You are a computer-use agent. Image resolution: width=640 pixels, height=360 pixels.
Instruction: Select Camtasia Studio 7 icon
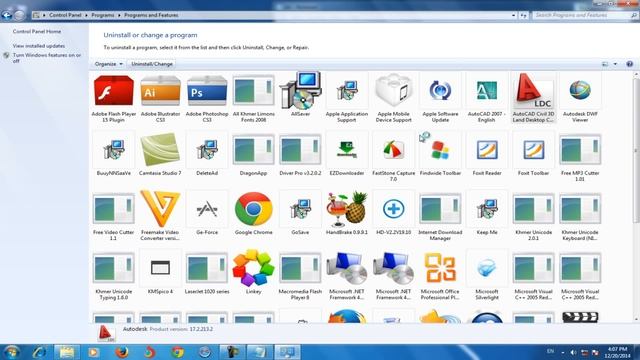click(160, 150)
